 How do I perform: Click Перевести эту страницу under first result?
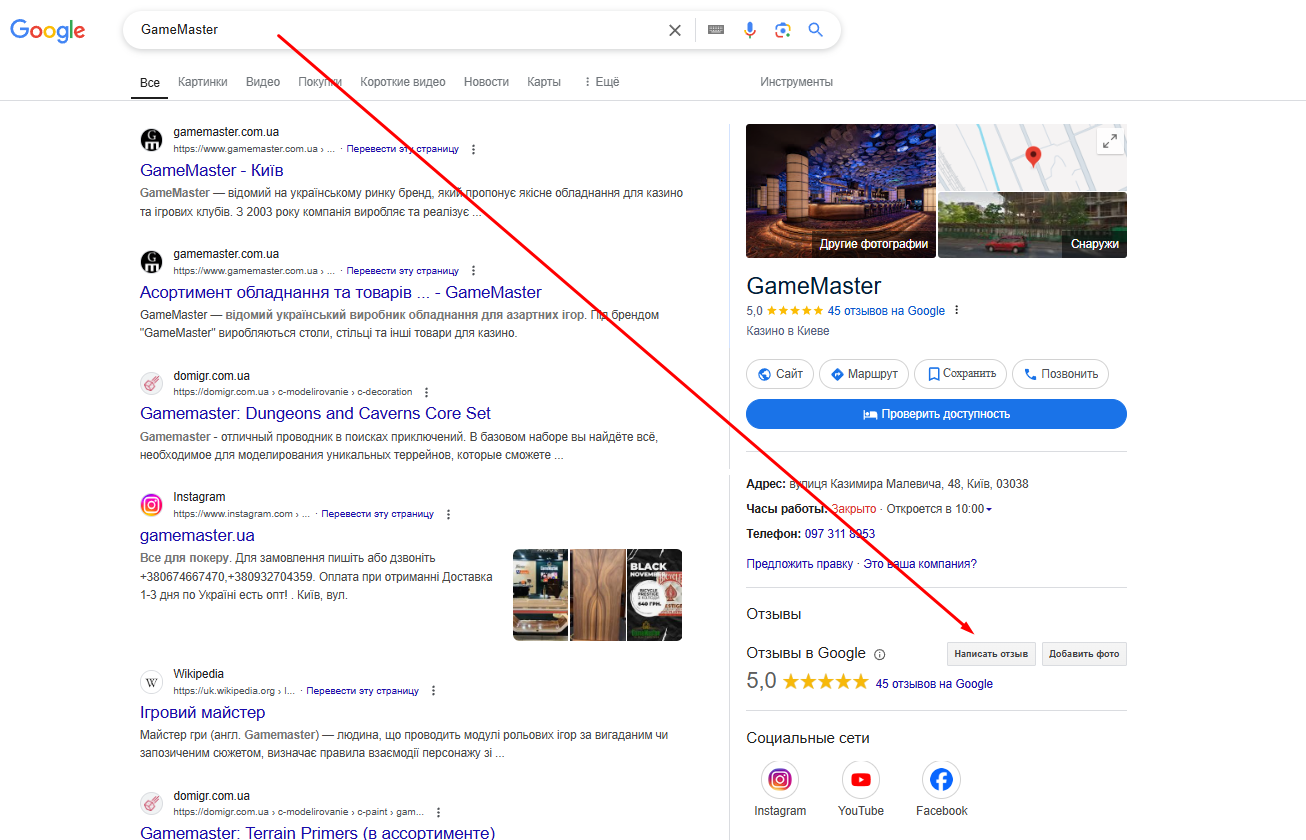pos(403,149)
